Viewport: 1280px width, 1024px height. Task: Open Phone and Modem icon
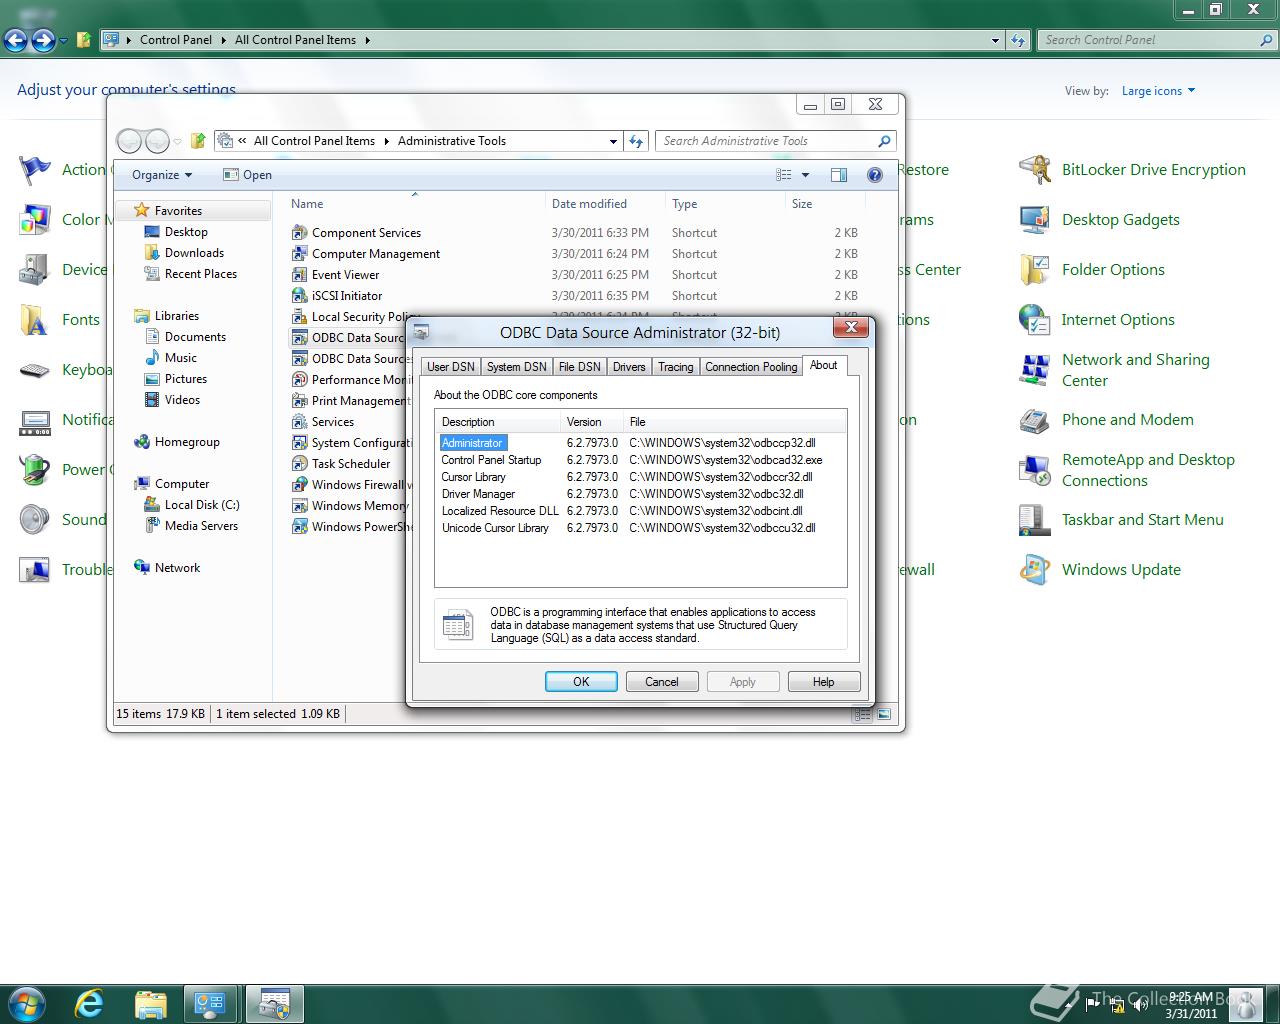[x=1034, y=420]
